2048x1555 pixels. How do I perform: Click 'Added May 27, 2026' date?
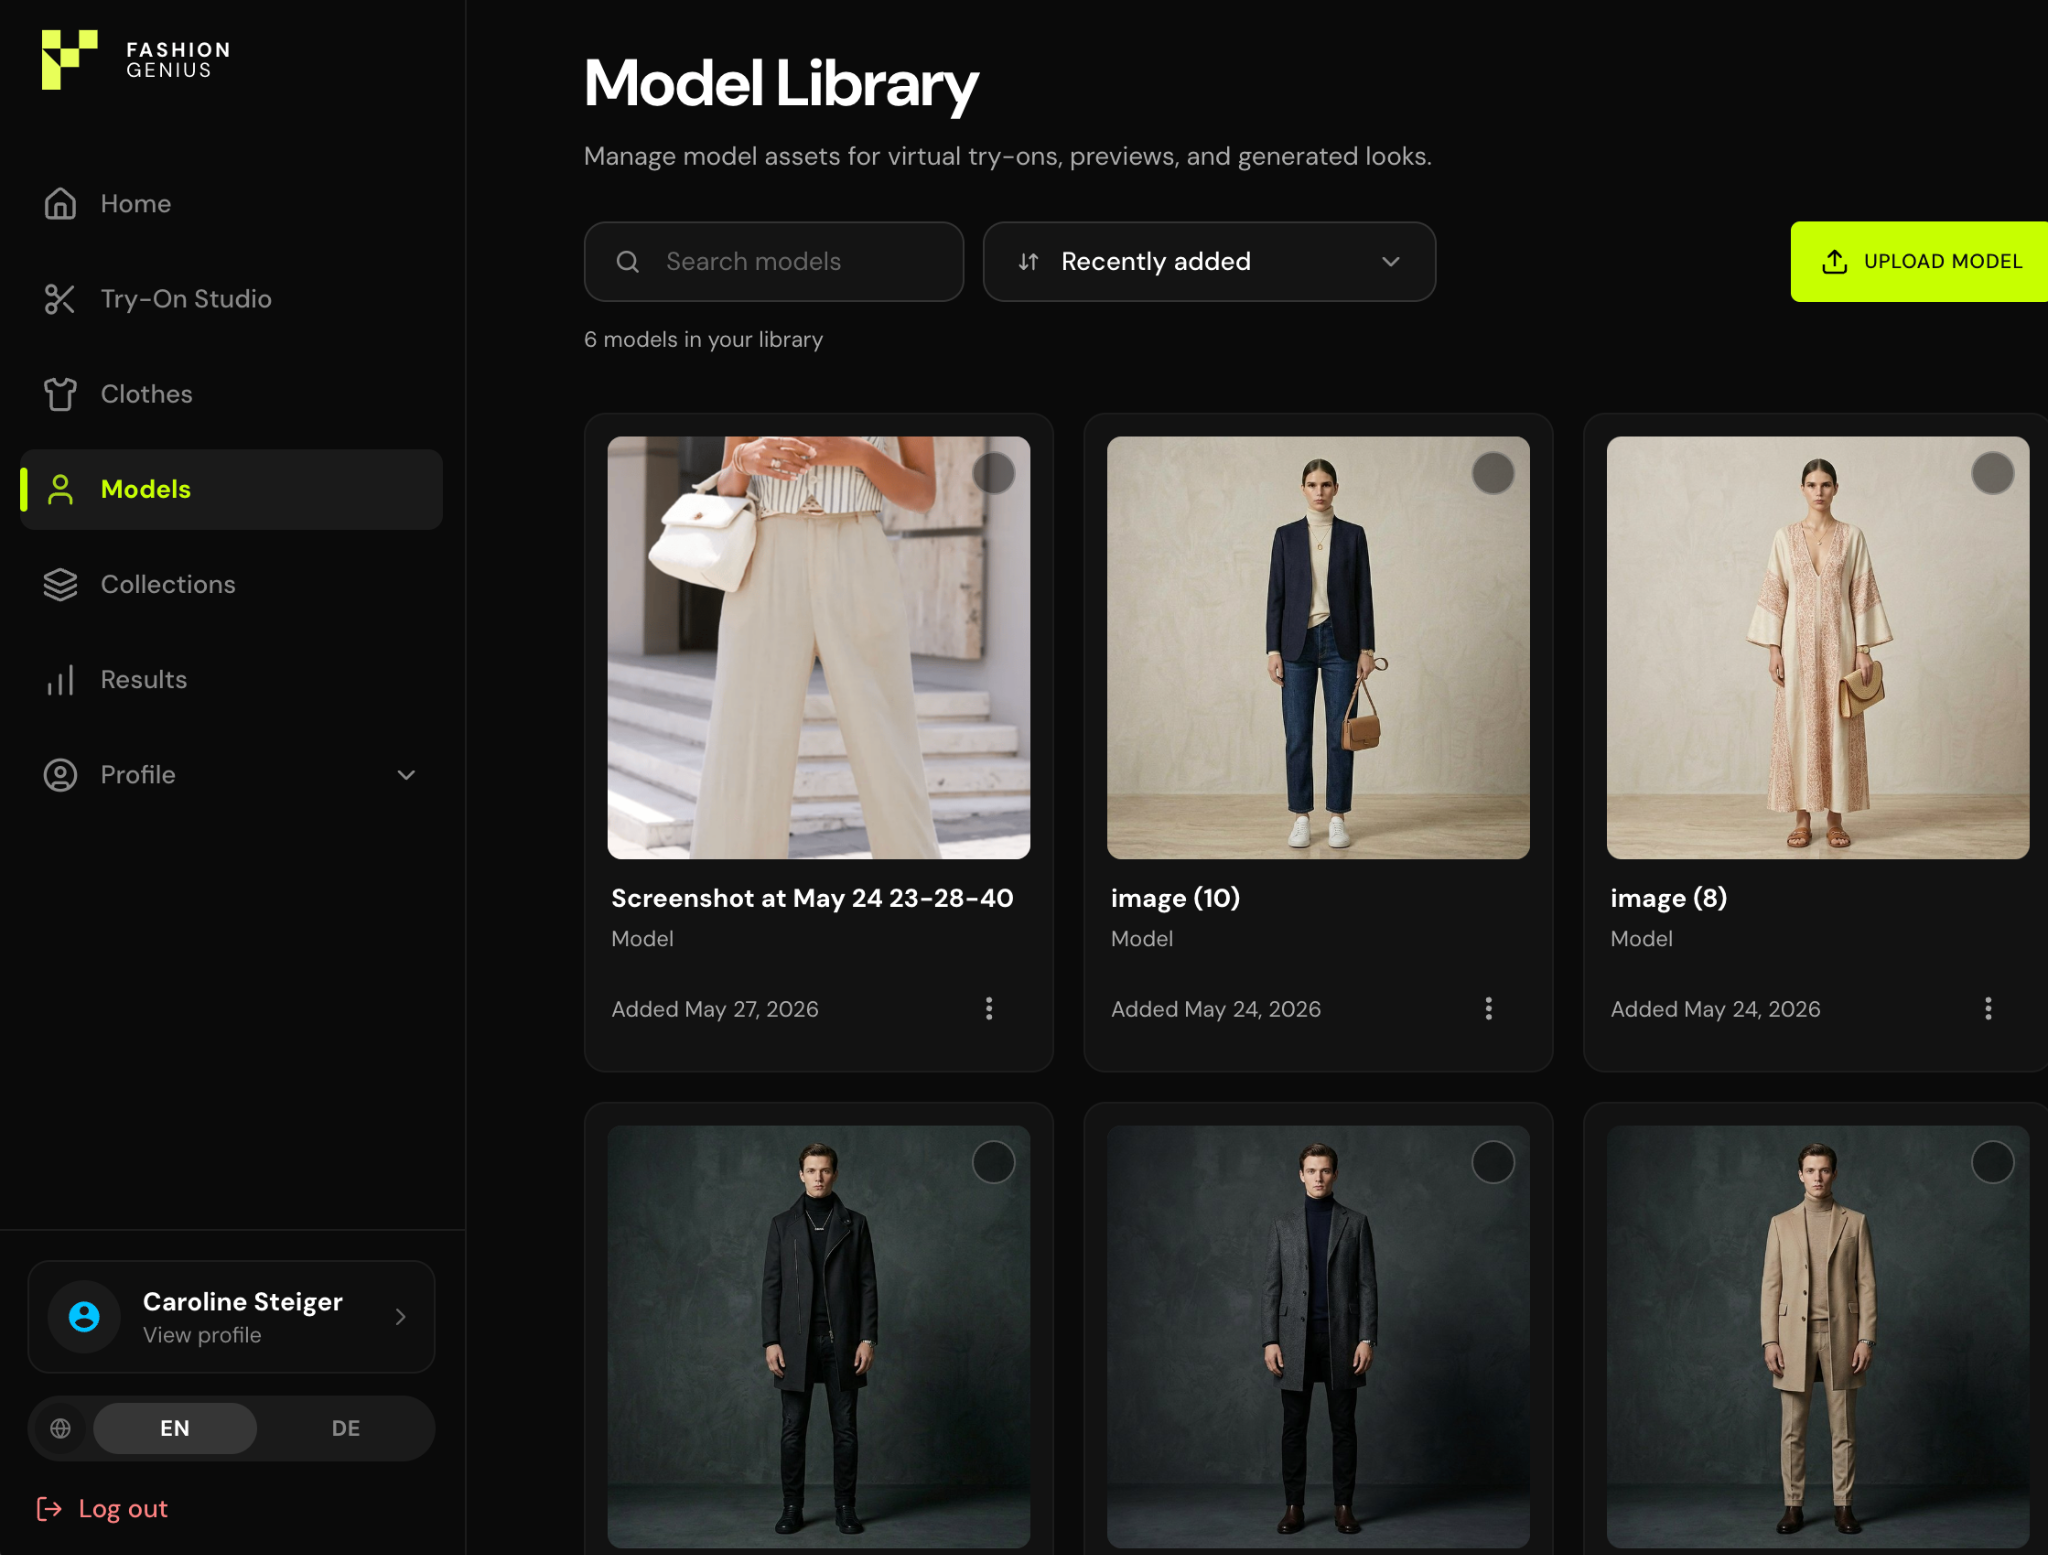715,1010
